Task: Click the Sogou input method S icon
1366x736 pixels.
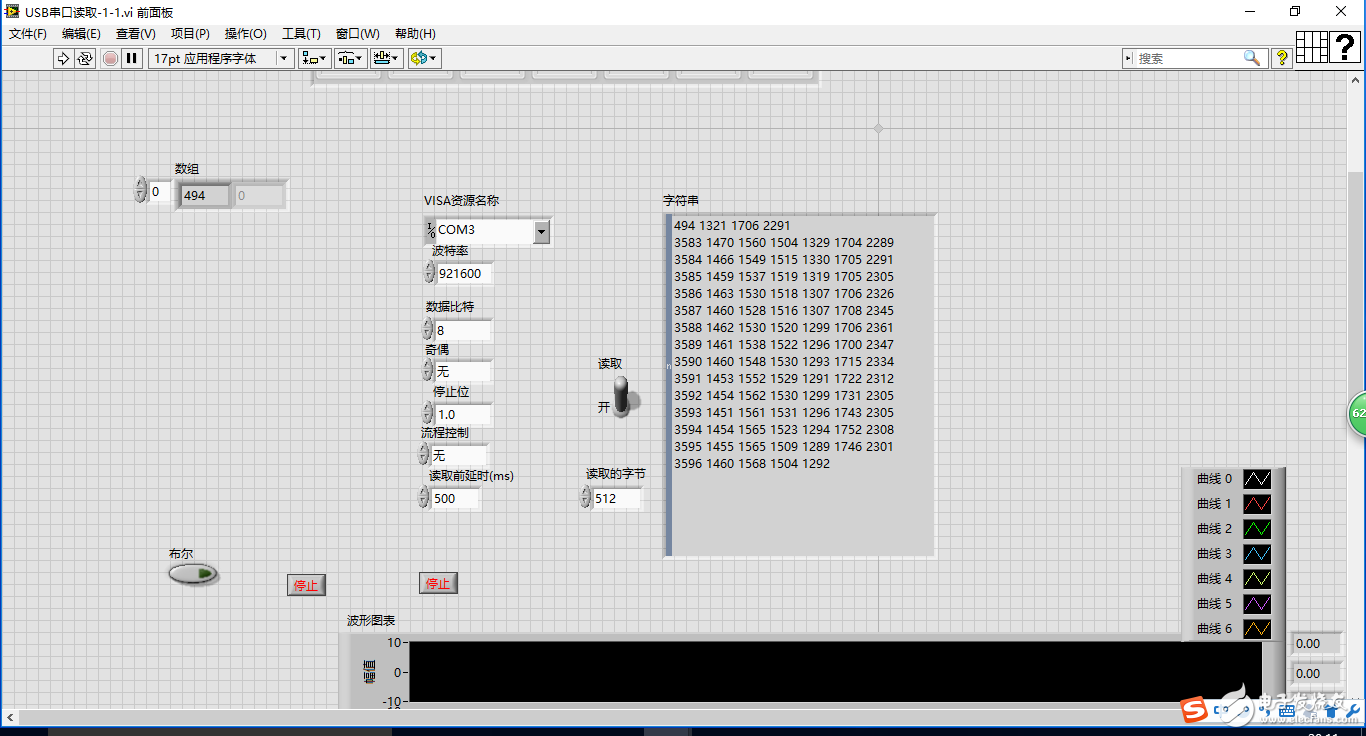Action: pyautogui.click(x=1193, y=709)
